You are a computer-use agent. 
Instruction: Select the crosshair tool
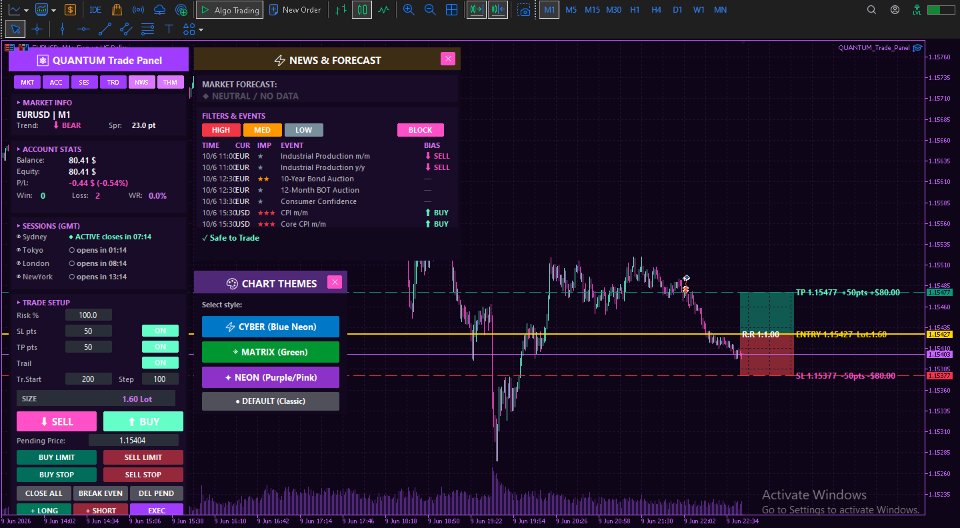[37, 29]
